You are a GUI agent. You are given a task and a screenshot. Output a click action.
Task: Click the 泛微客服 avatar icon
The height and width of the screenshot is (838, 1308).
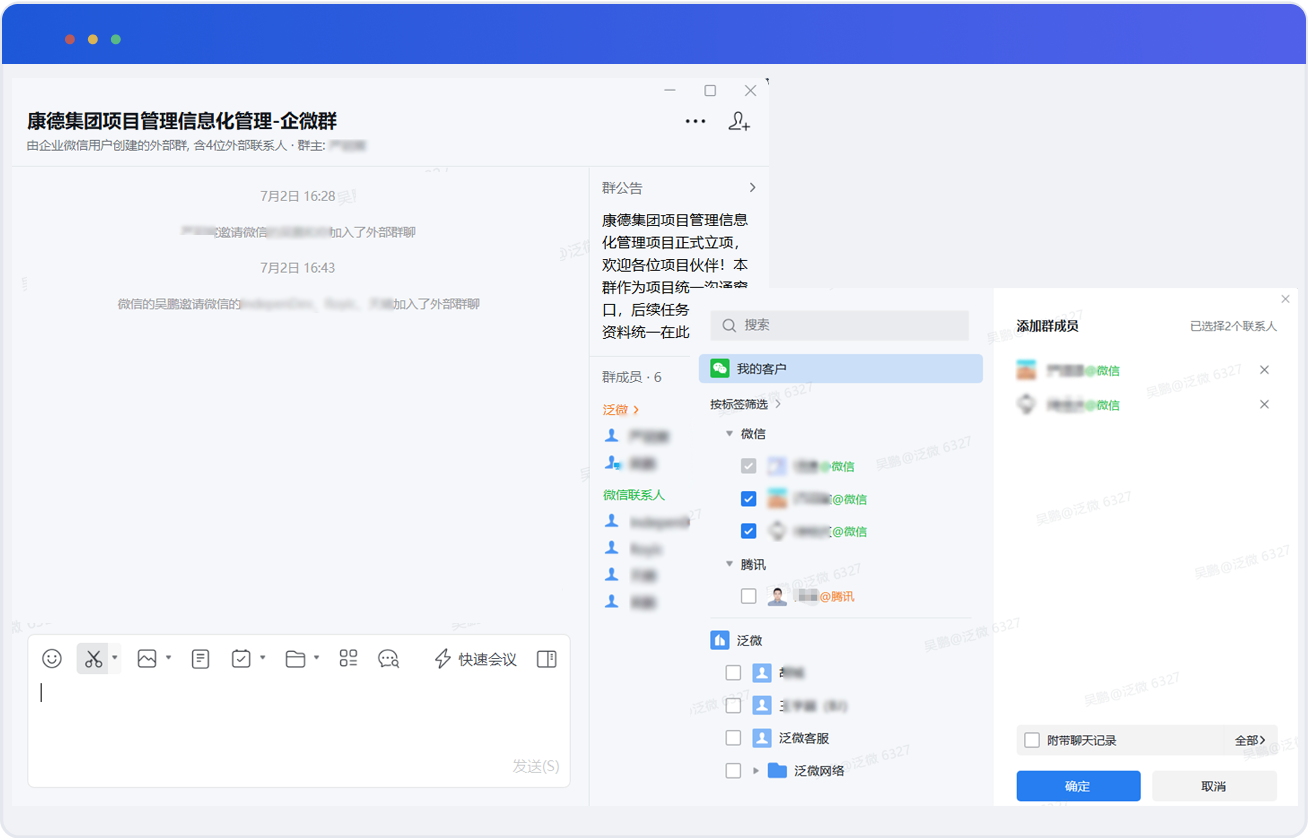(x=762, y=738)
